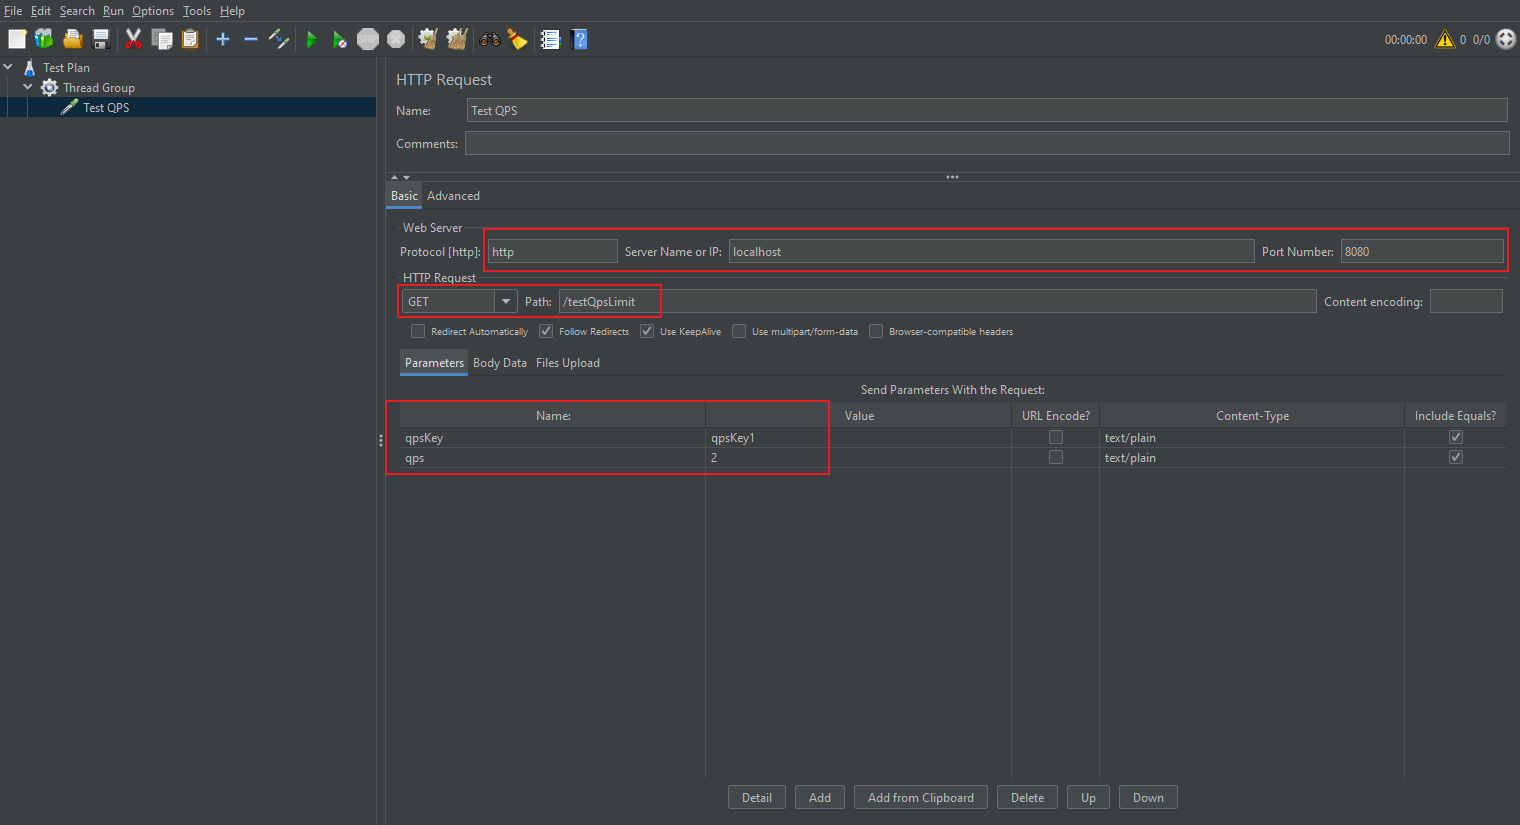
Task: Open the Function Helper list icon
Action: [550, 39]
